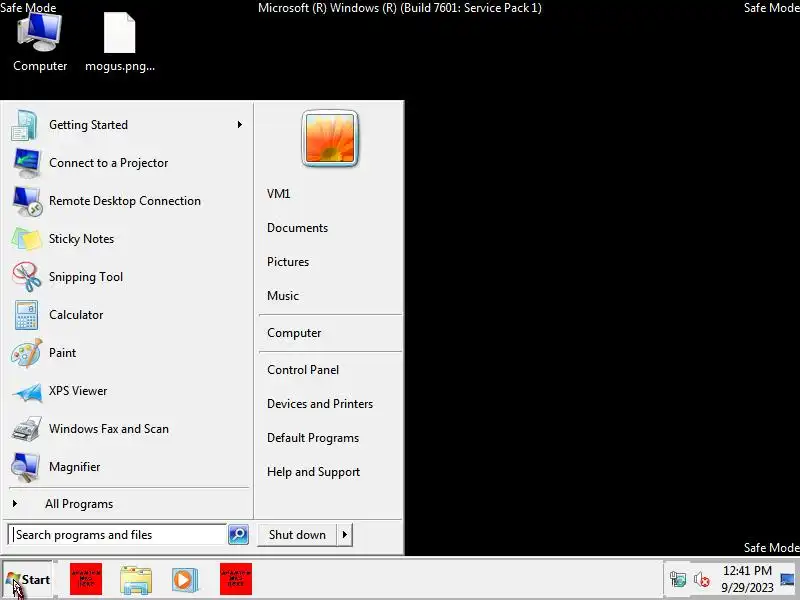Focus the Search programs and files box
This screenshot has width=800, height=600.
(117, 535)
